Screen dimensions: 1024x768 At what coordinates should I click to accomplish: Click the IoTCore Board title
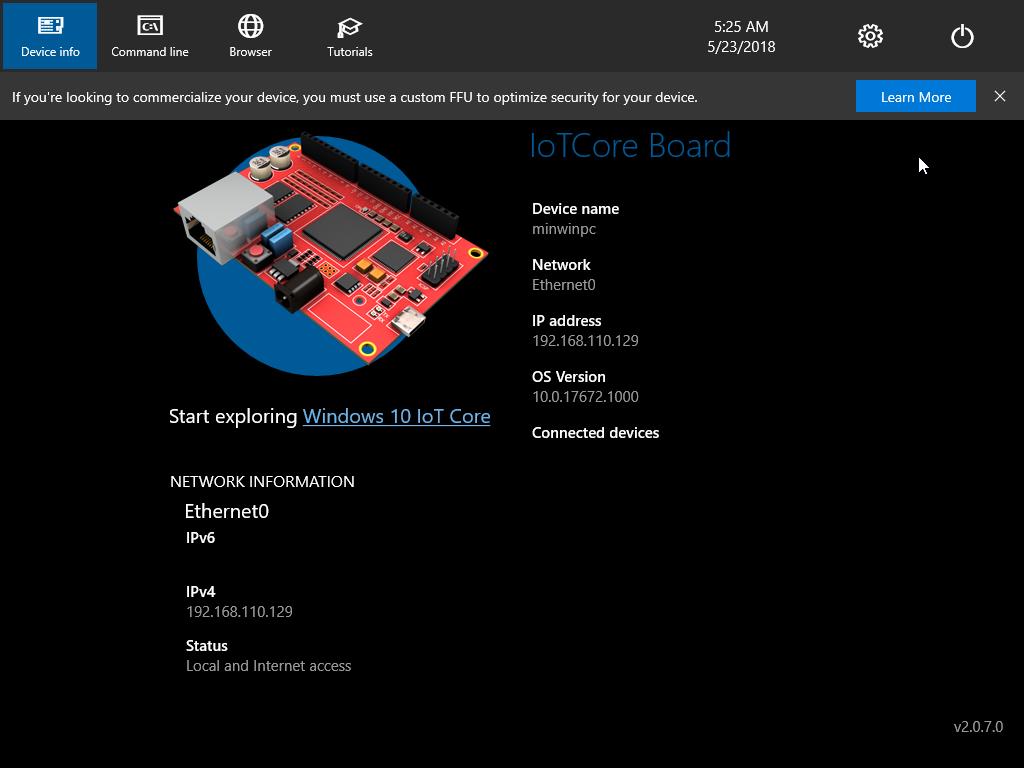(630, 146)
